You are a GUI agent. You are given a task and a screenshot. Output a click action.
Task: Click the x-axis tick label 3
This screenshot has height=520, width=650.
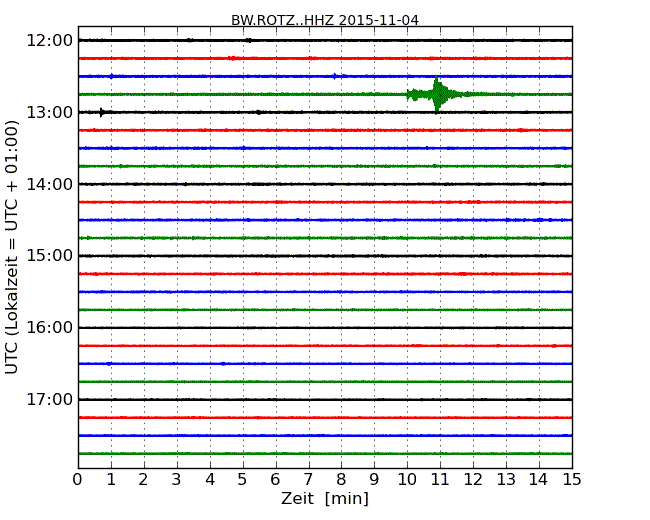[177, 480]
